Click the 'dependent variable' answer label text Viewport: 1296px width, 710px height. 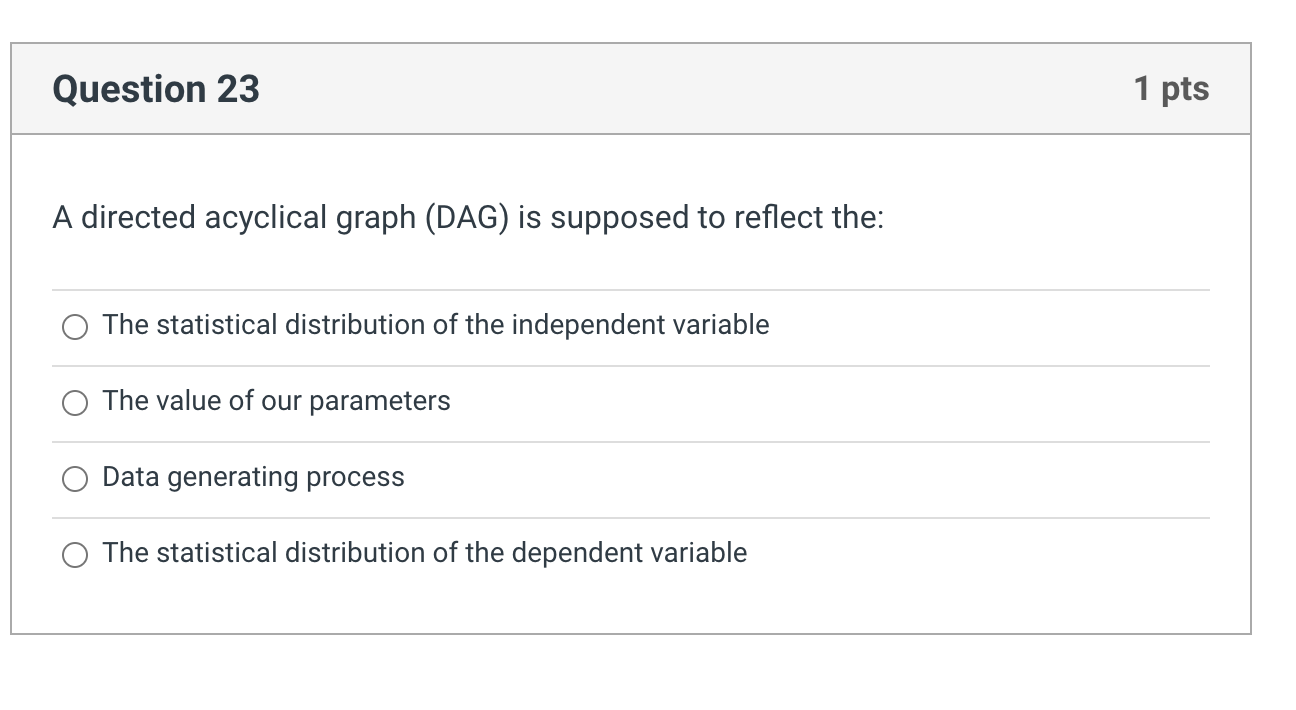[424, 552]
